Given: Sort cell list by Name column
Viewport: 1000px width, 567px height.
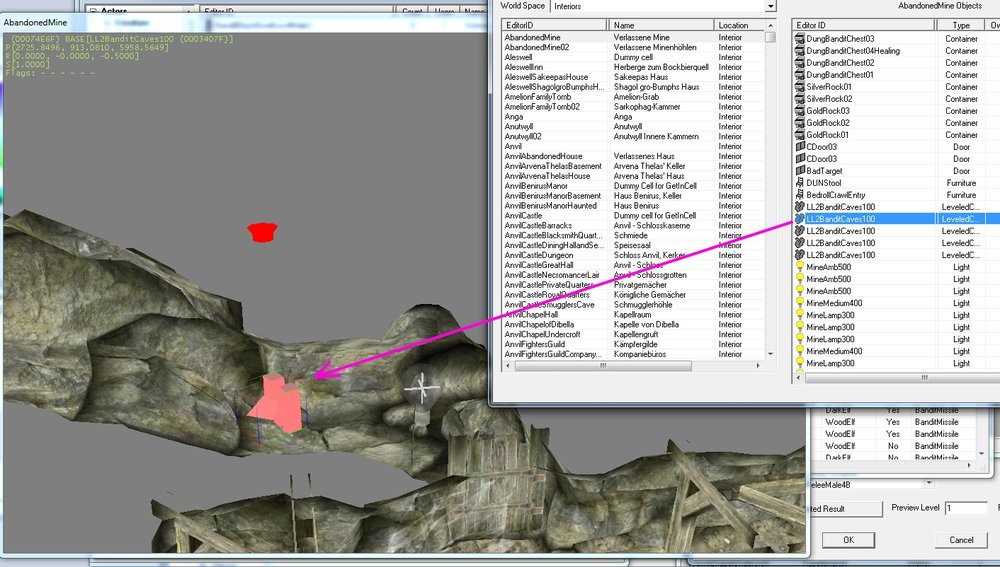Looking at the screenshot, I should pos(661,26).
